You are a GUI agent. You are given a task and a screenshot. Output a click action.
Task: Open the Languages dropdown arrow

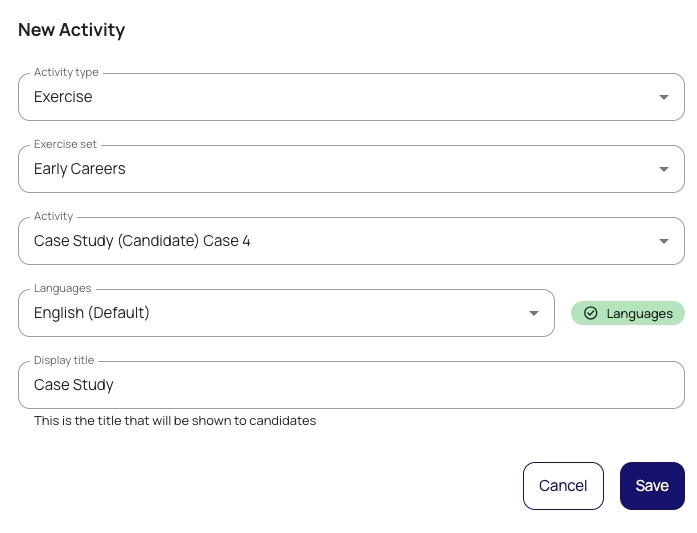click(x=534, y=313)
